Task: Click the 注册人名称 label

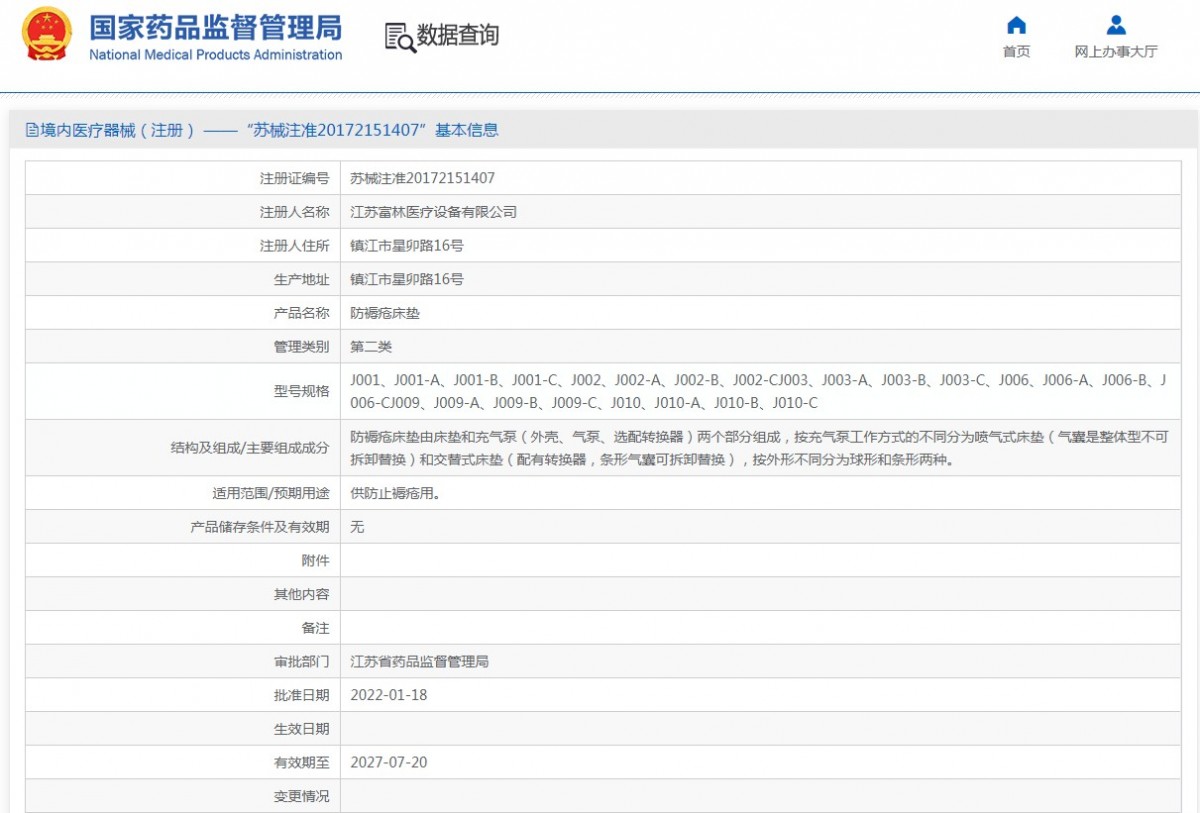Action: (x=294, y=212)
